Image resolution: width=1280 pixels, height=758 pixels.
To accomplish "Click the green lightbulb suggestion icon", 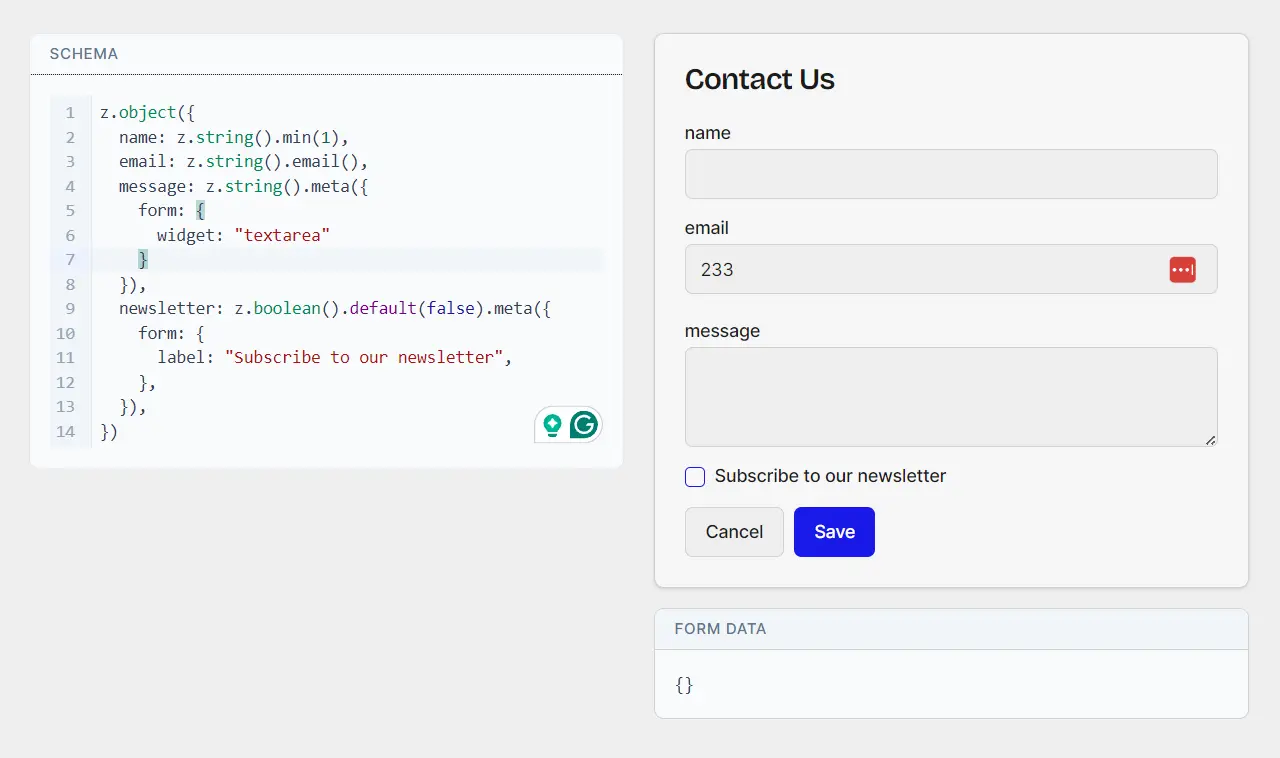I will click(x=552, y=425).
